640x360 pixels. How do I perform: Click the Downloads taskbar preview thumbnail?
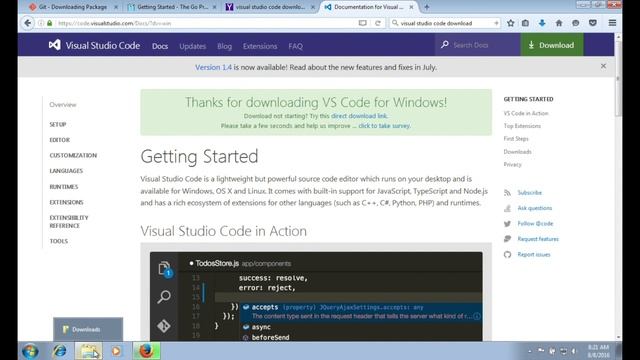(x=88, y=329)
